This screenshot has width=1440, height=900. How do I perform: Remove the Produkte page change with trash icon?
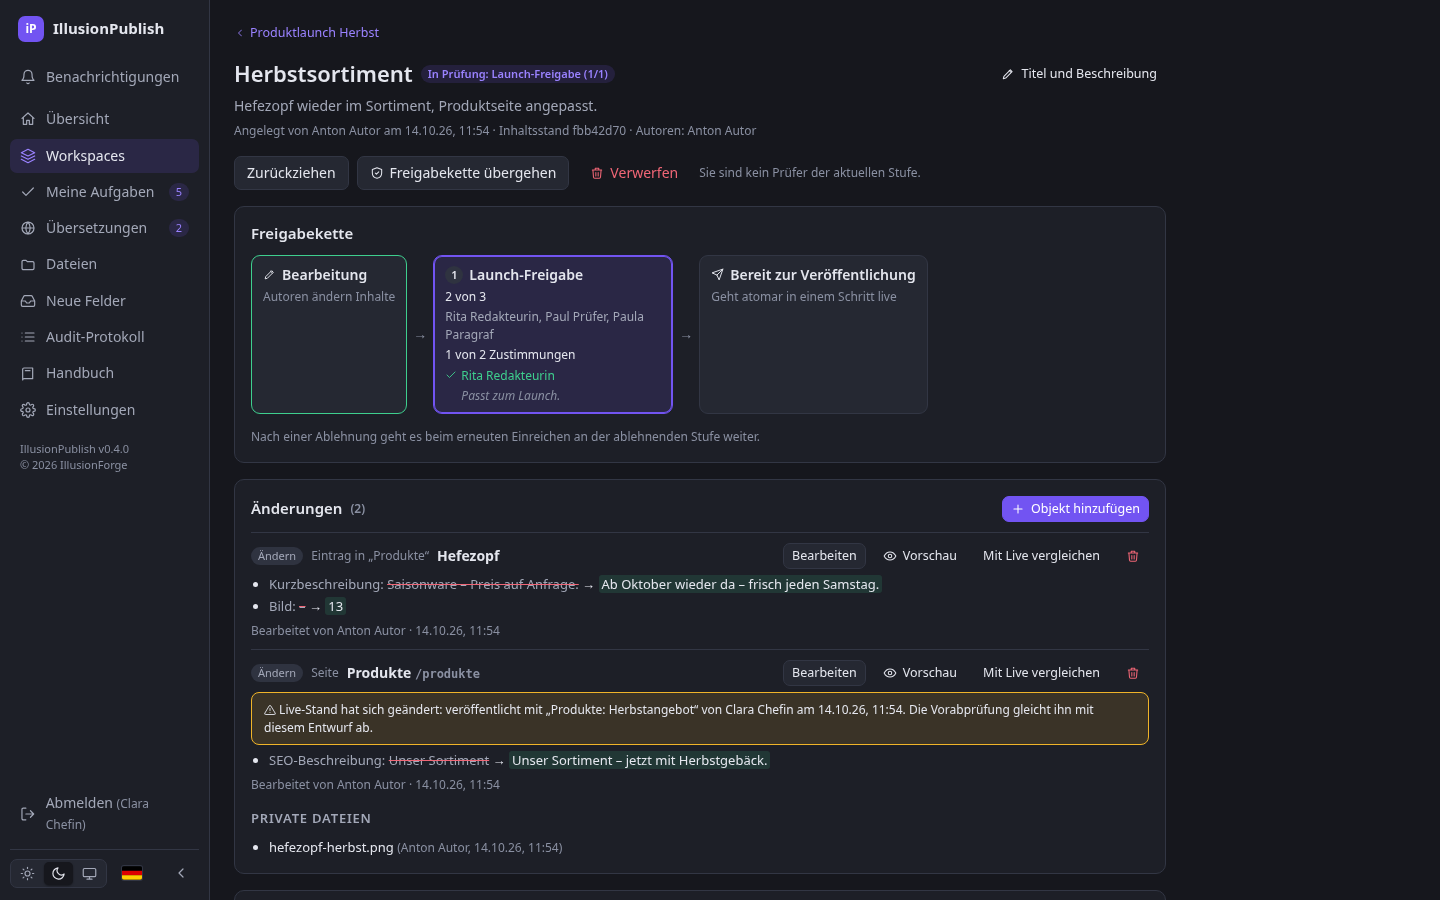[1133, 673]
